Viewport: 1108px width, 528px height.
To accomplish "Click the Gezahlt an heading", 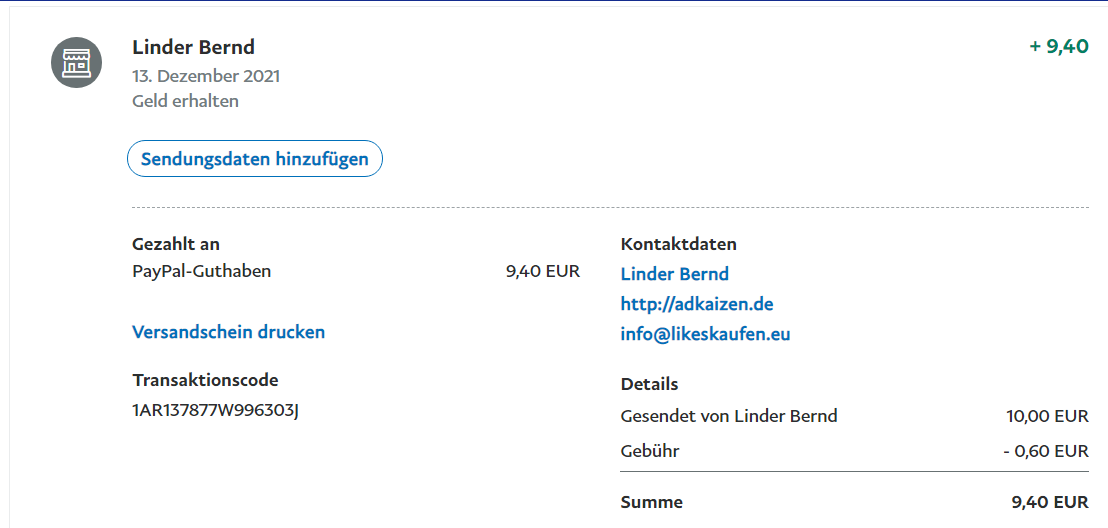I will point(176,245).
